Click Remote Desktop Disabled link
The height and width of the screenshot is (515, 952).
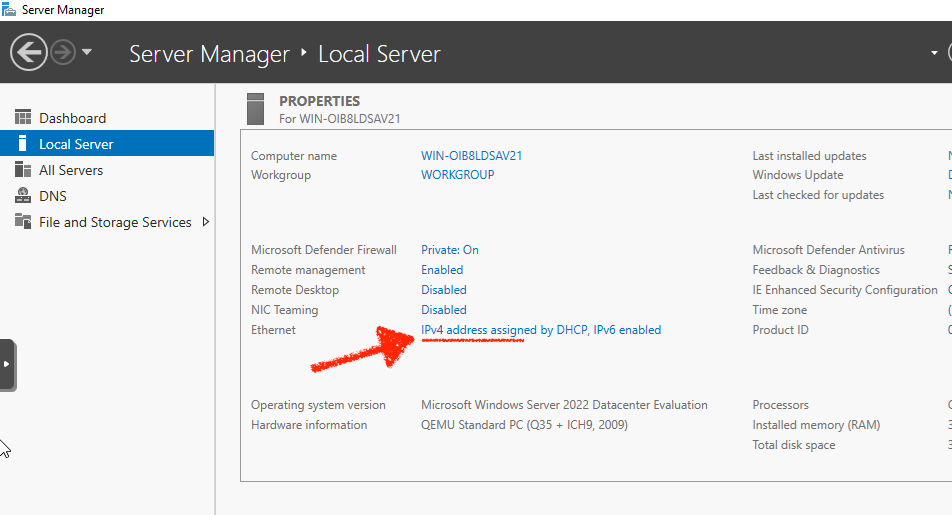click(x=444, y=290)
